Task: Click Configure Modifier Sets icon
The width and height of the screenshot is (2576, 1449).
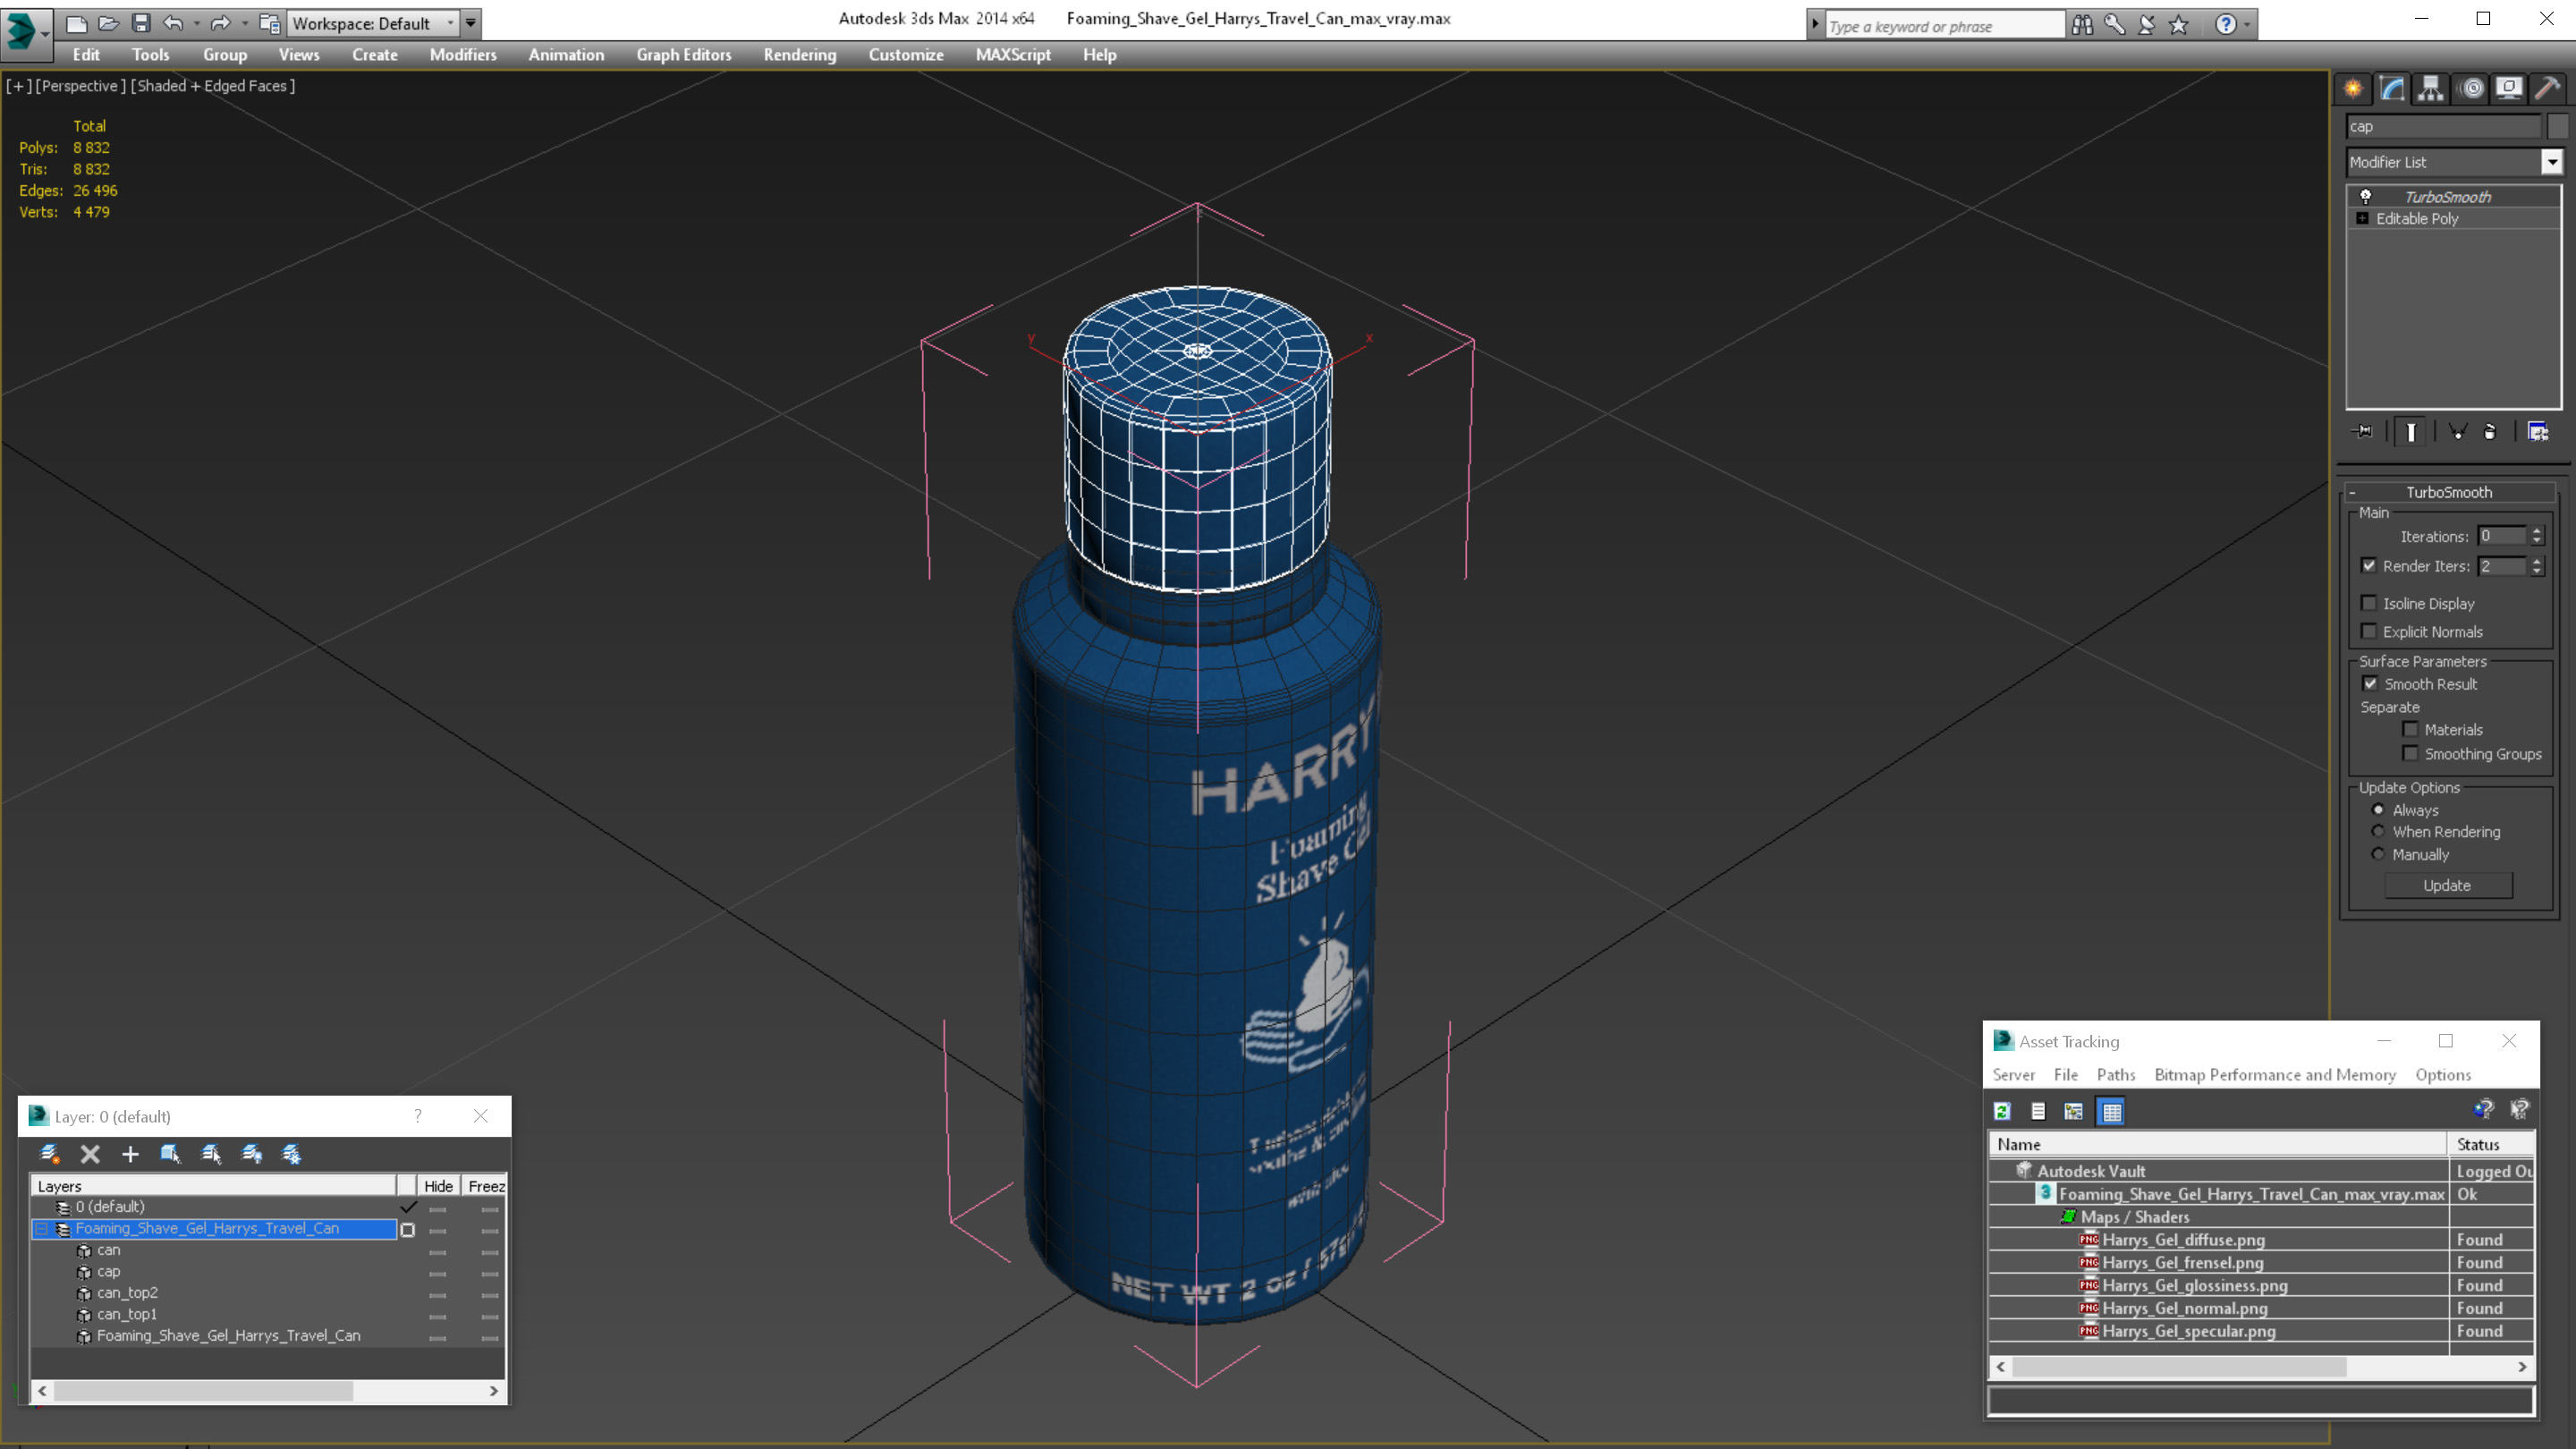Action: (2538, 431)
